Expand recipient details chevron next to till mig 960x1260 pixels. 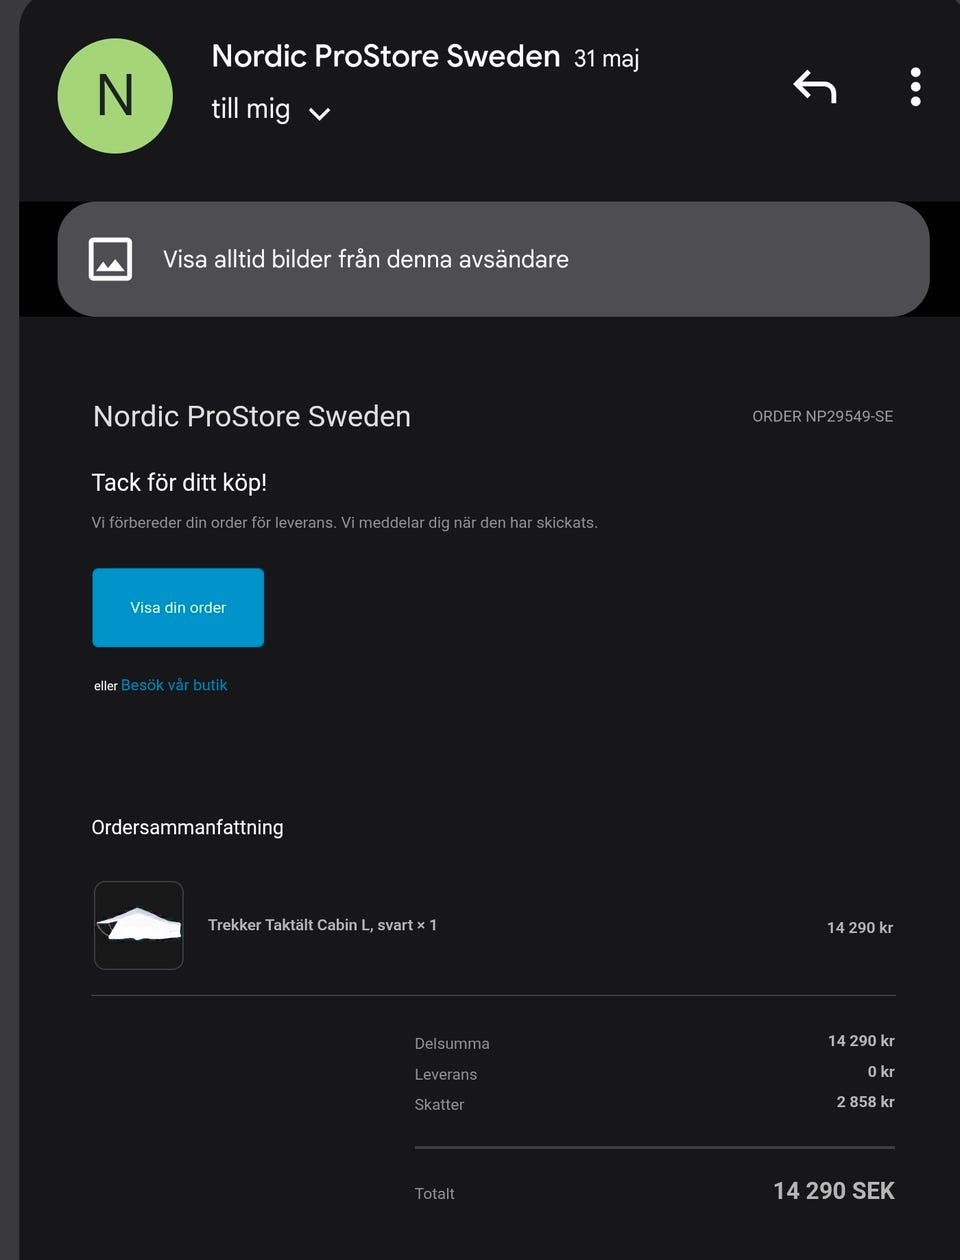[319, 114]
